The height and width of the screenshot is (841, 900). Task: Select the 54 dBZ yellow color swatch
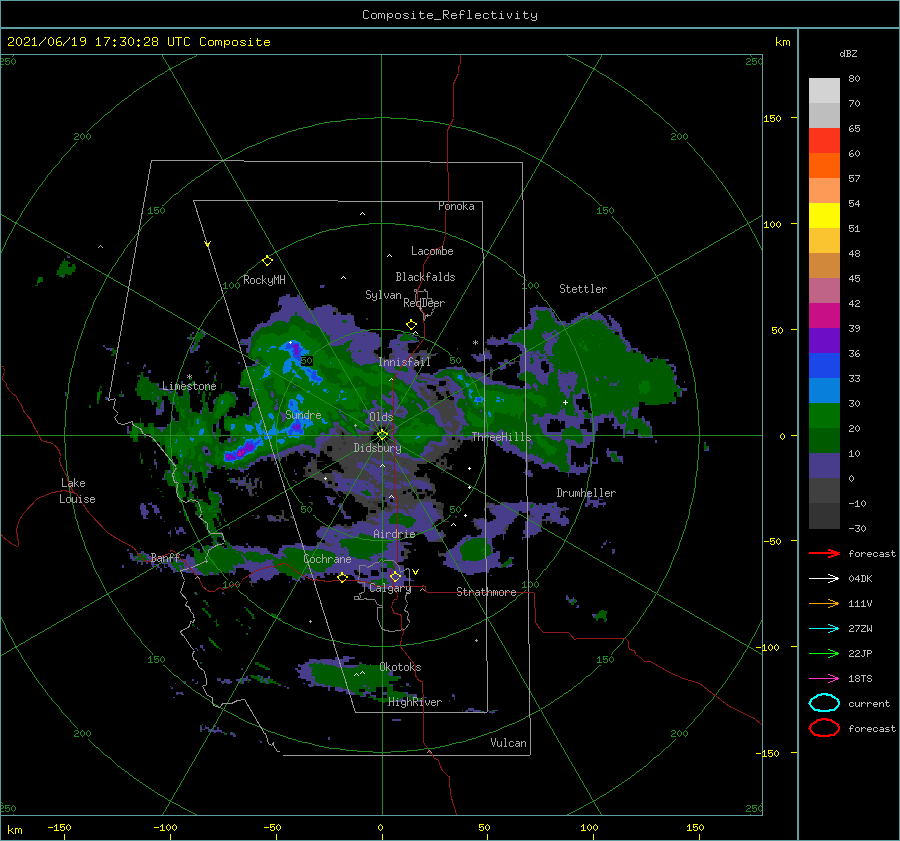pyautogui.click(x=824, y=216)
